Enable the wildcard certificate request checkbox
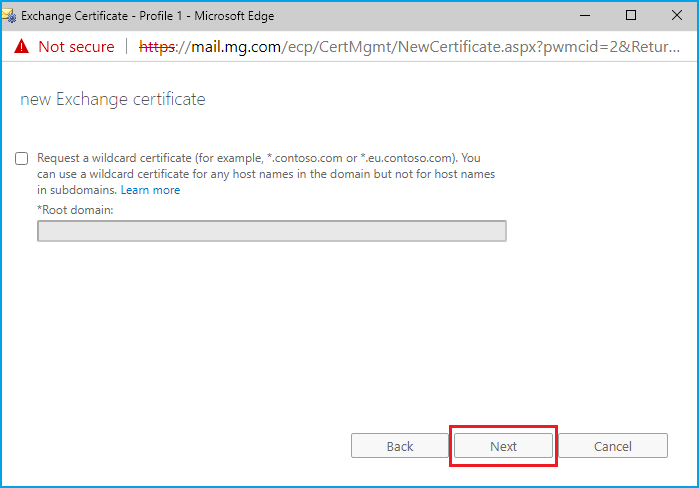Viewport: 699px width, 488px height. pos(22,159)
